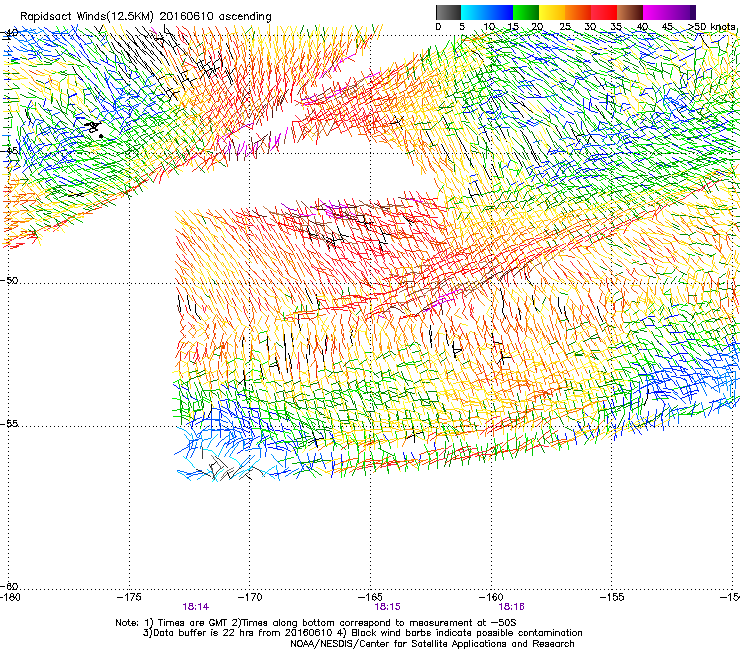Click the -175 longitude axis label
Viewport: 740px width, 650px height.
pyautogui.click(x=129, y=597)
